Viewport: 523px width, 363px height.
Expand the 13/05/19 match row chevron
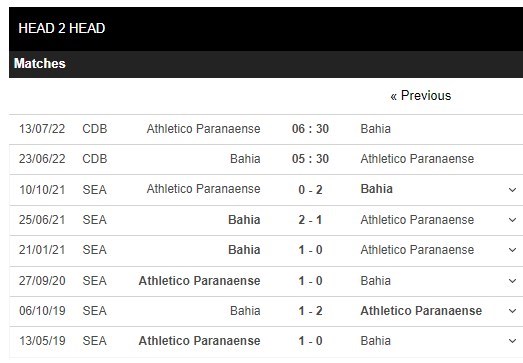[512, 341]
